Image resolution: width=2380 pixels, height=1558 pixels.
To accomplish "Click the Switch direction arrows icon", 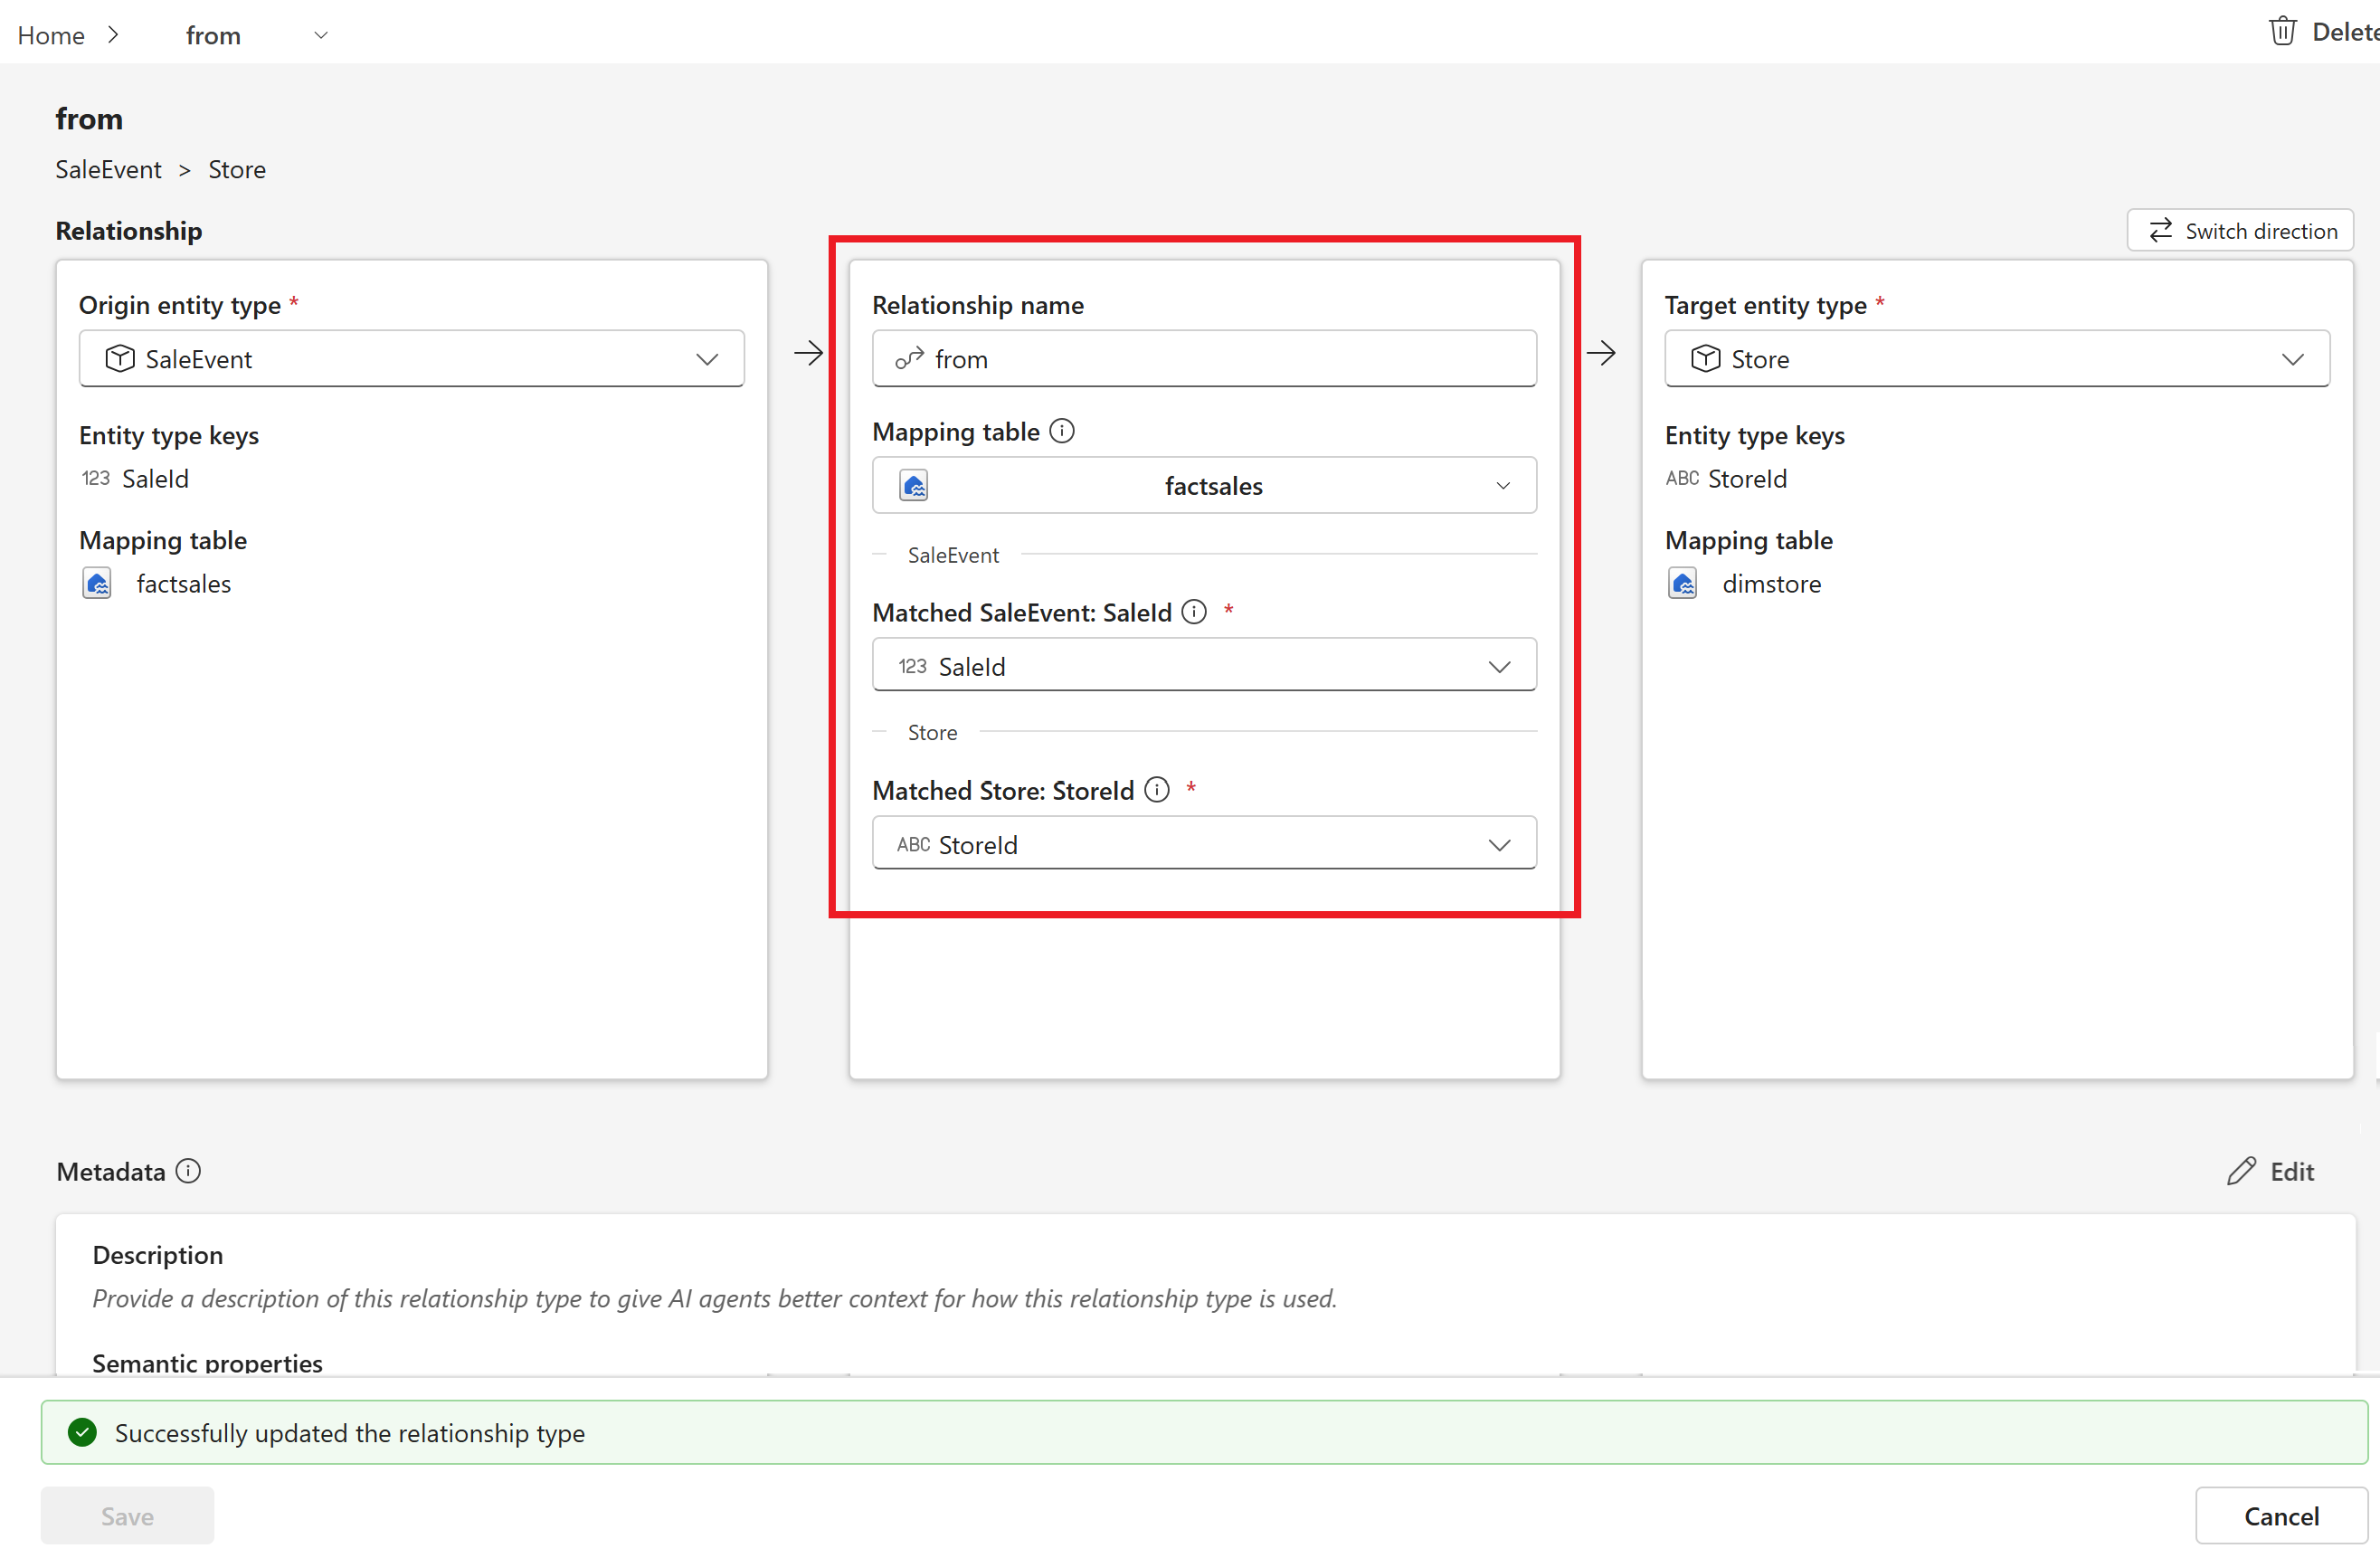I will pos(2161,231).
